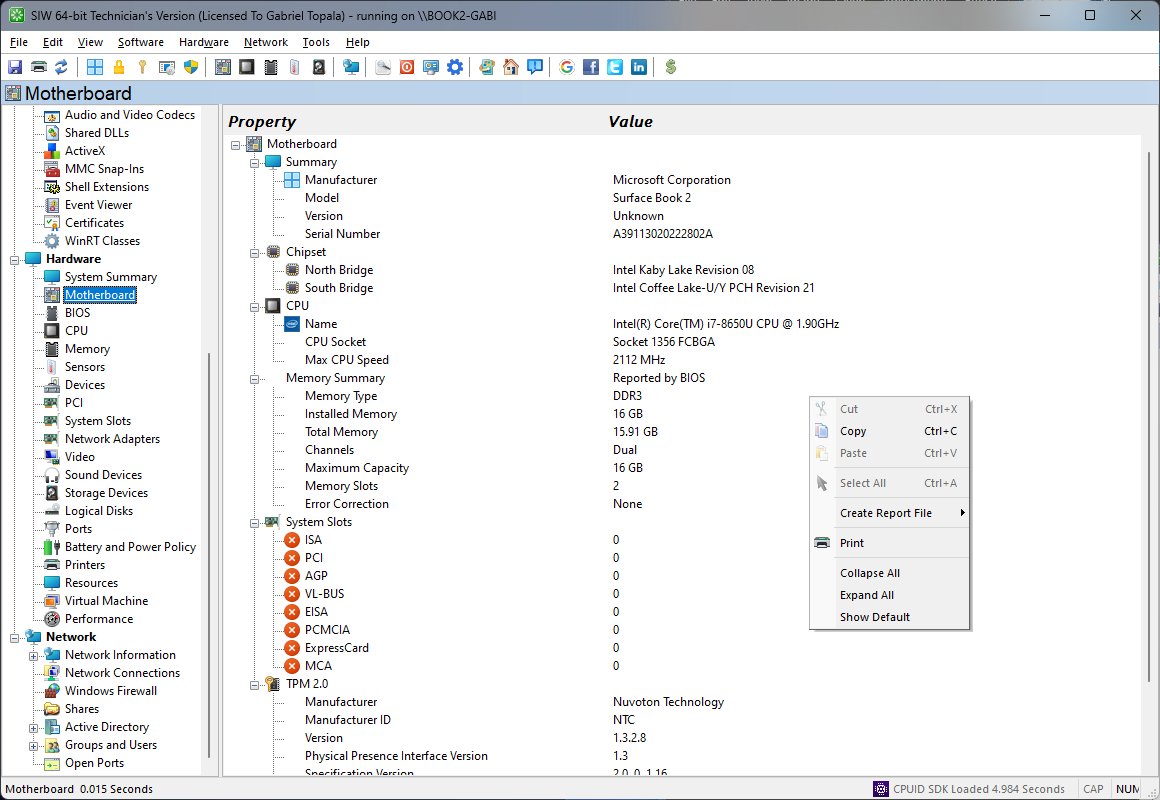Image resolution: width=1160 pixels, height=800 pixels.
Task: Click the CPU chip toolbar icon
Action: point(246,67)
